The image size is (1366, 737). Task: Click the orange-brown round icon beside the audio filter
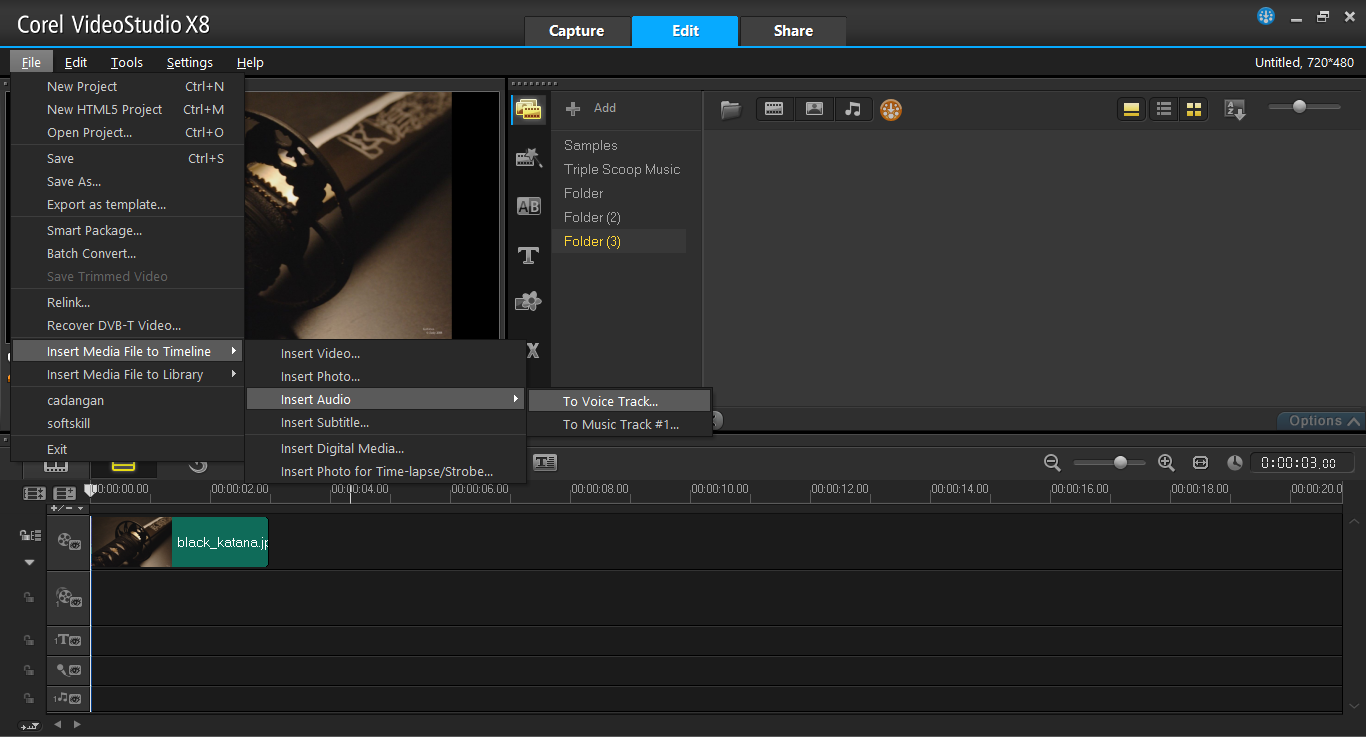(891, 110)
